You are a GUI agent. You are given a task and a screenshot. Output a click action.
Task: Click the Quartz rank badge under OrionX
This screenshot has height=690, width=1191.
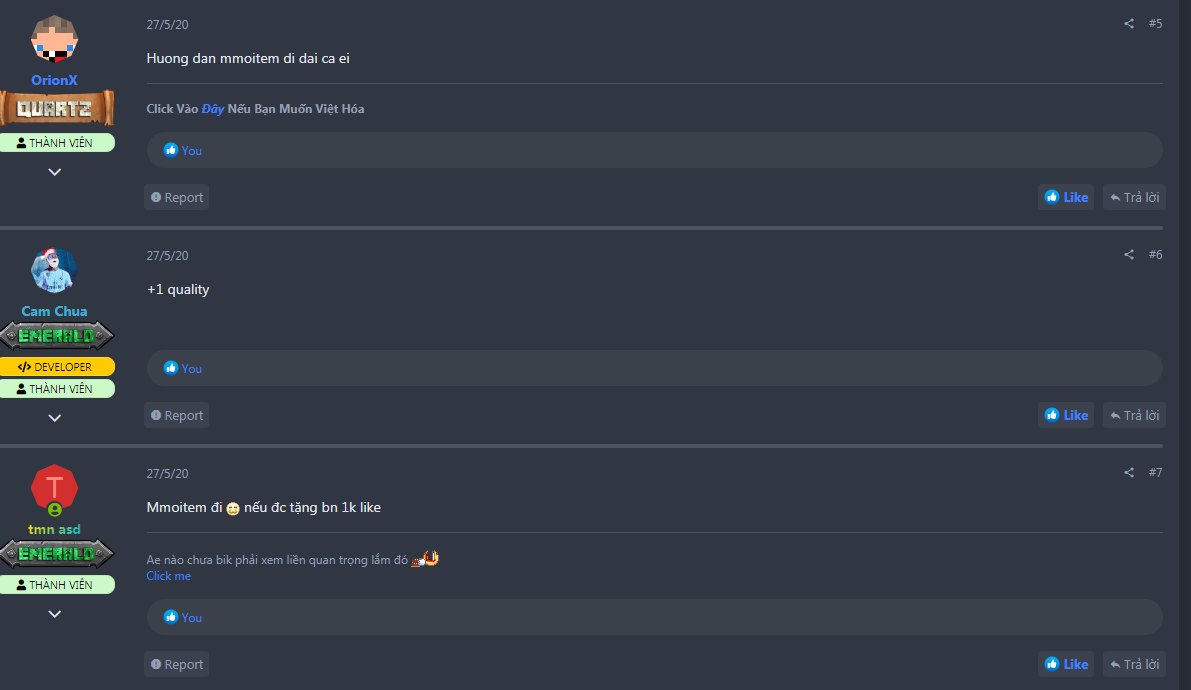pos(57,109)
